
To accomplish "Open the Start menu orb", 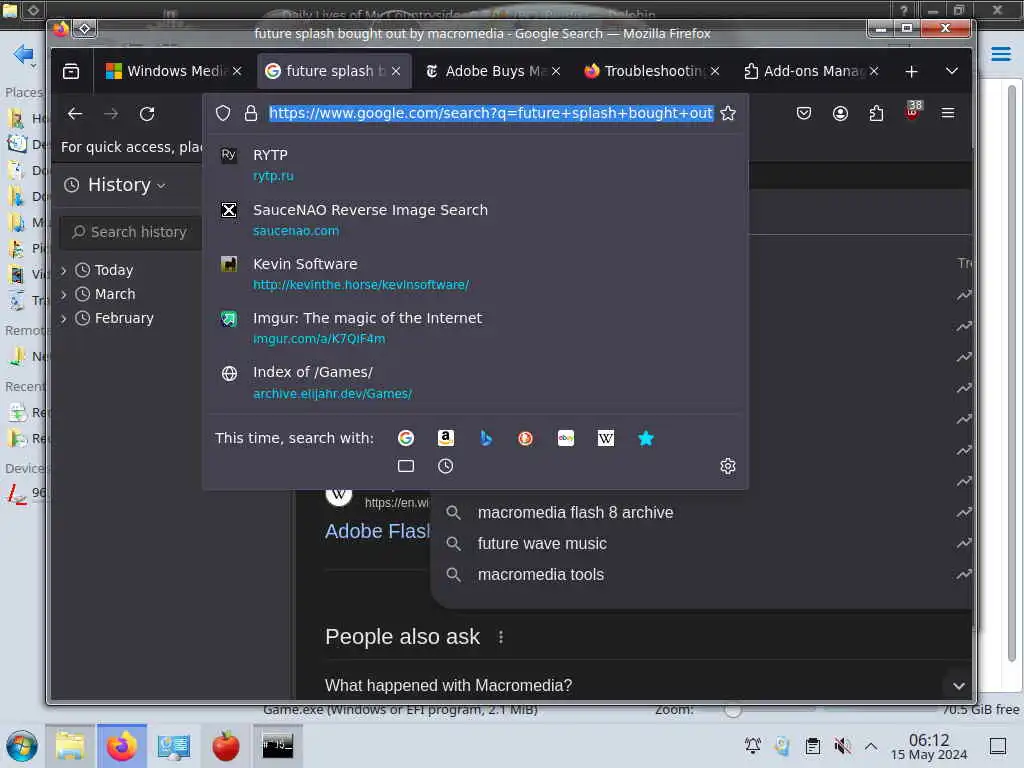I will point(22,746).
